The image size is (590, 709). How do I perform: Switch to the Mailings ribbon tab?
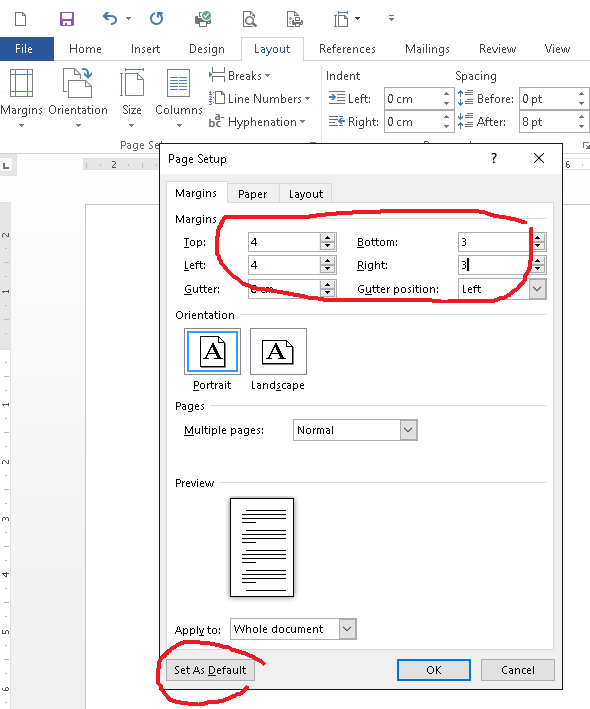(427, 49)
